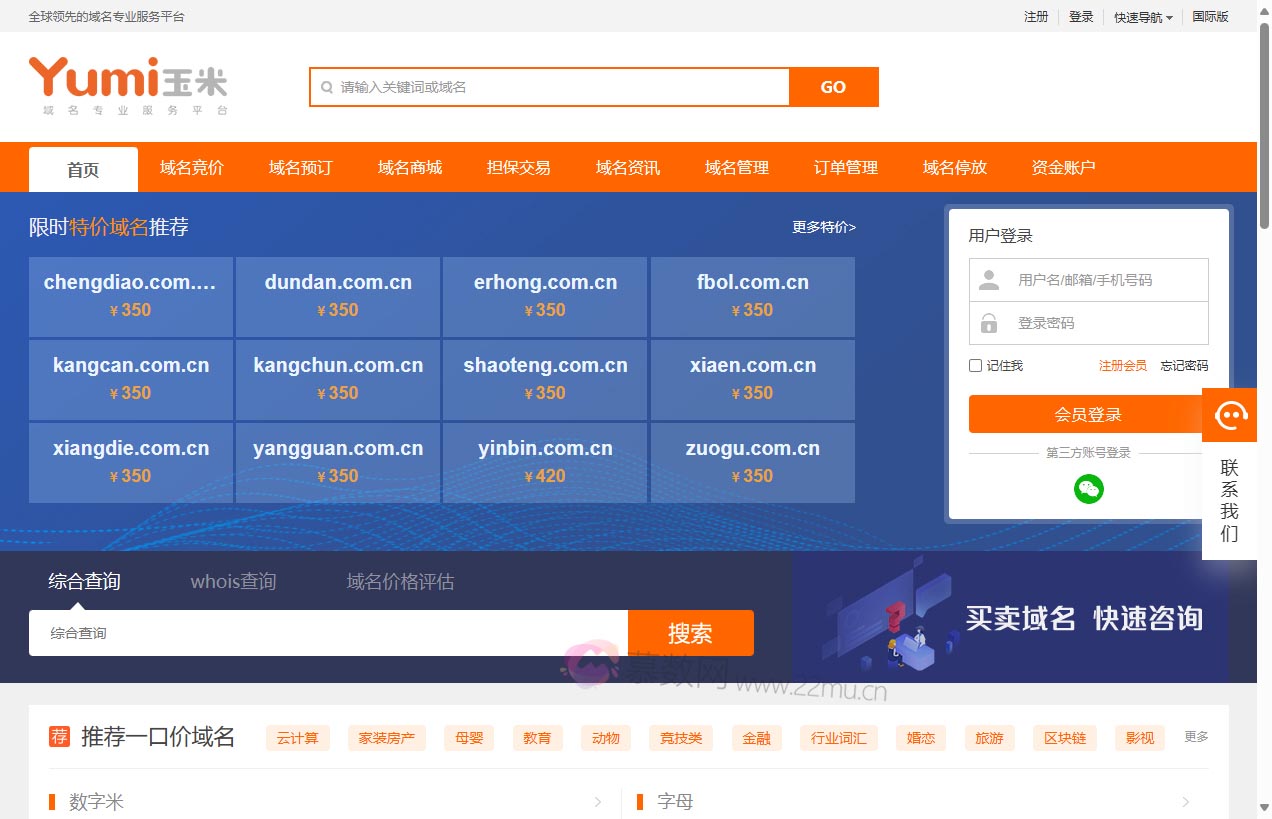Select the yinbin.com.cn ¥420 domain card
Screen dimensions: 1272x819
point(545,462)
